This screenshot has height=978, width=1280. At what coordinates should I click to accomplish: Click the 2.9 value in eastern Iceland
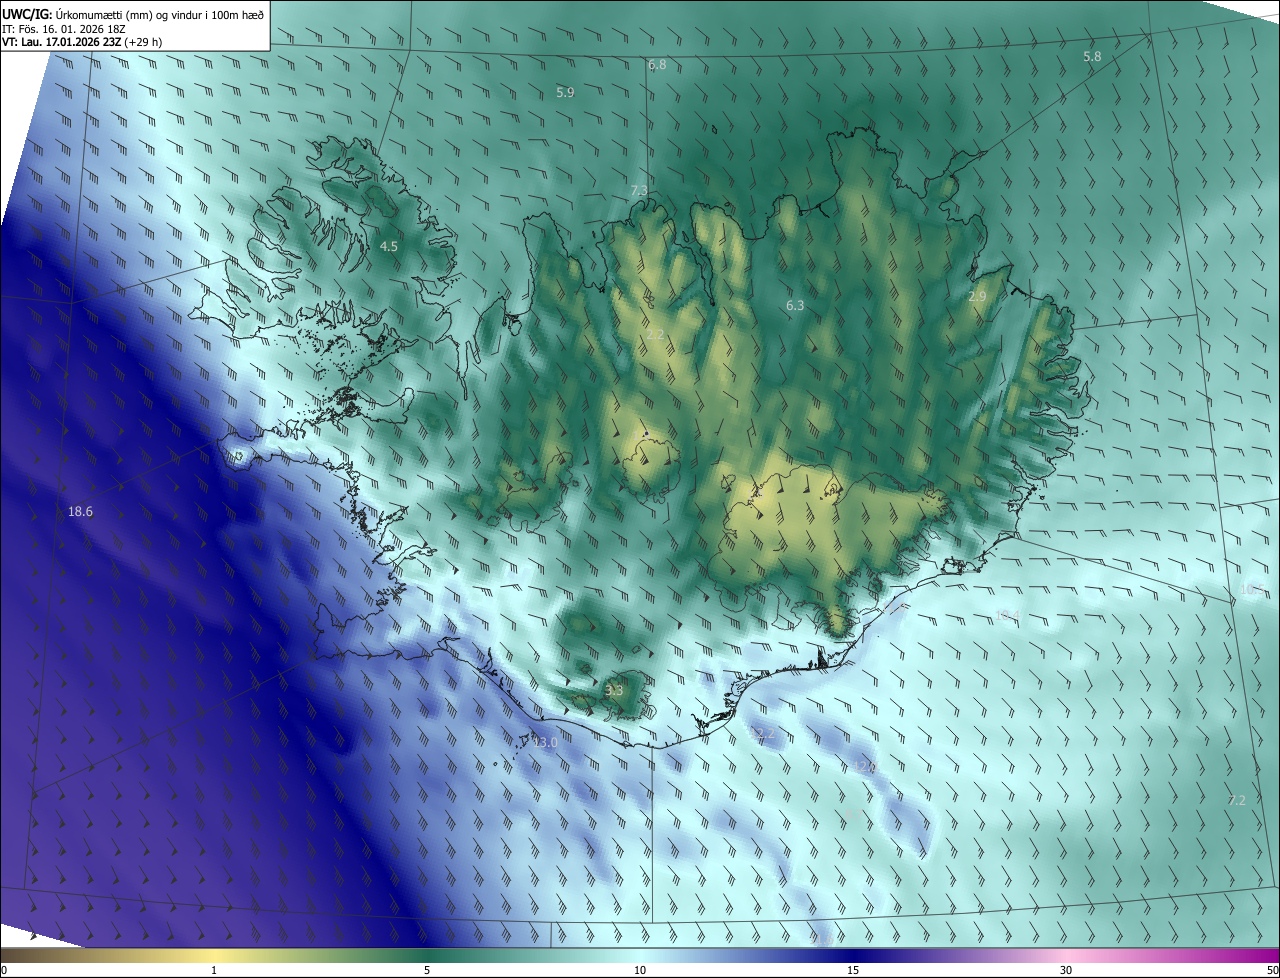tap(977, 297)
